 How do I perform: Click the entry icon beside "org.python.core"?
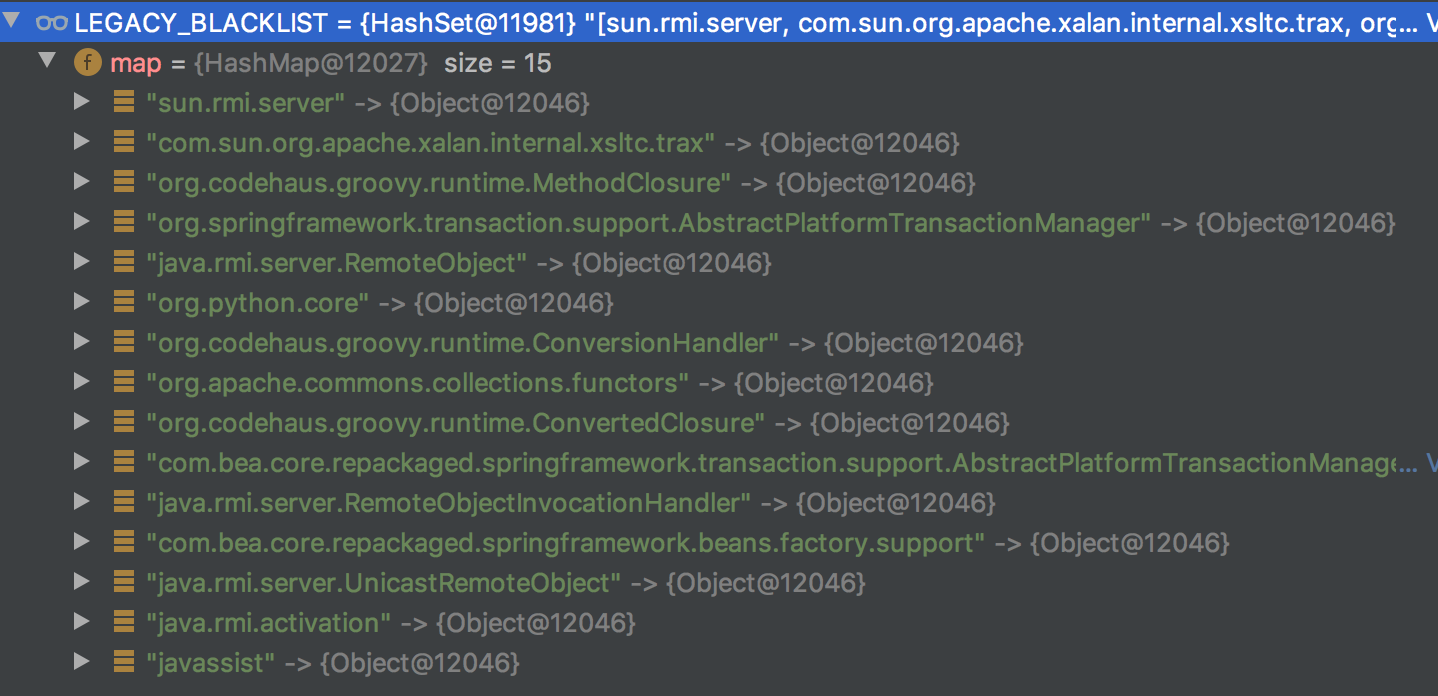(x=124, y=302)
